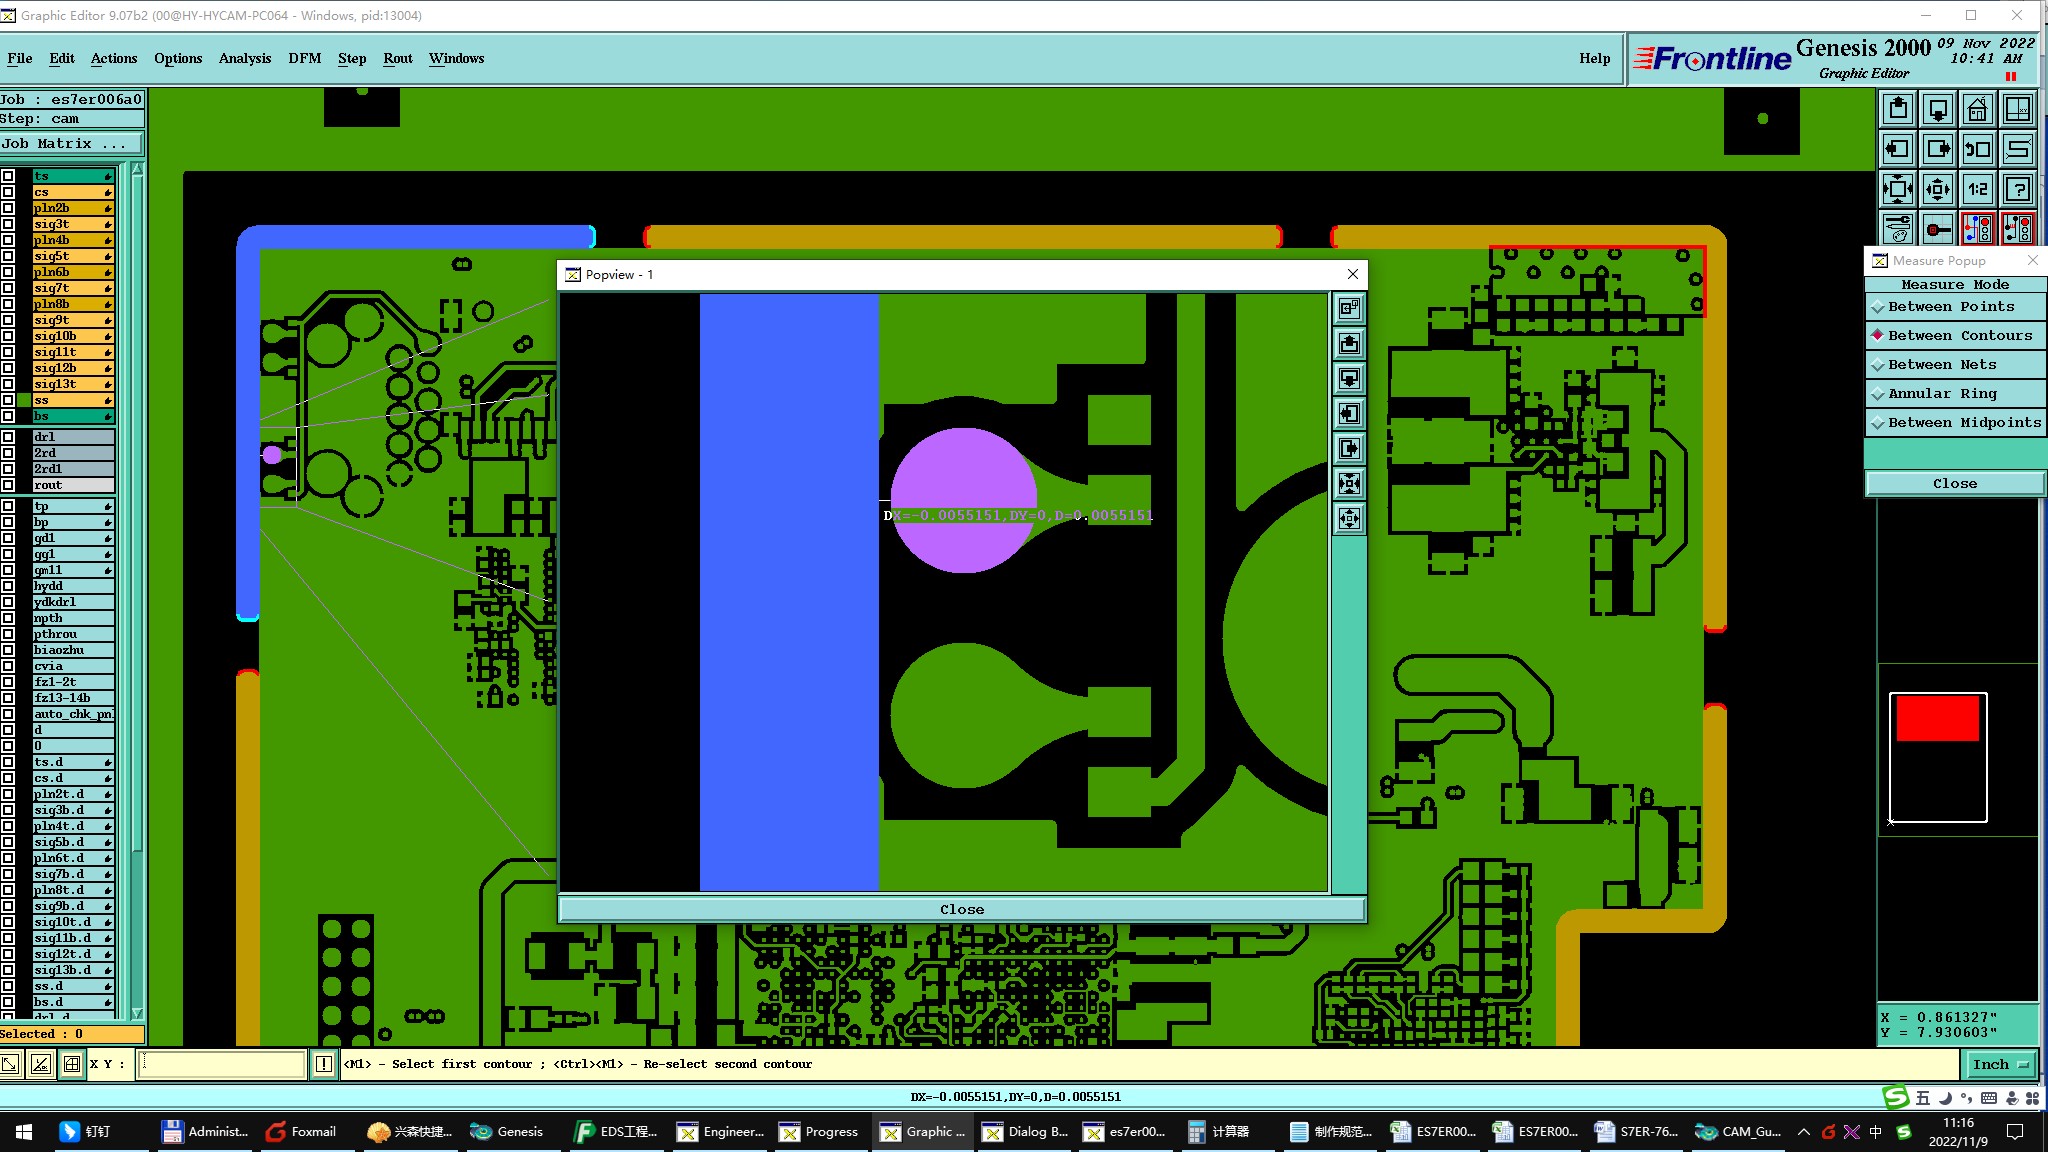Click the zoom-in arrows icon in Popview
The height and width of the screenshot is (1152, 2048).
point(1349,484)
